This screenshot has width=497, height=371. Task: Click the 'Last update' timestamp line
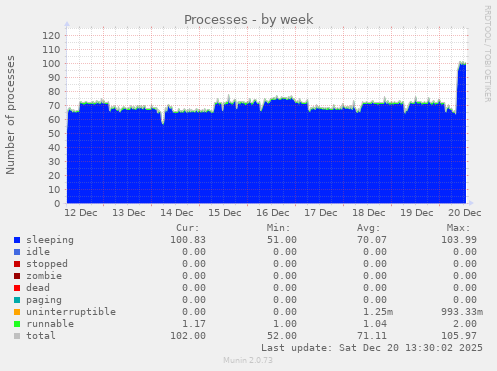(x=372, y=348)
